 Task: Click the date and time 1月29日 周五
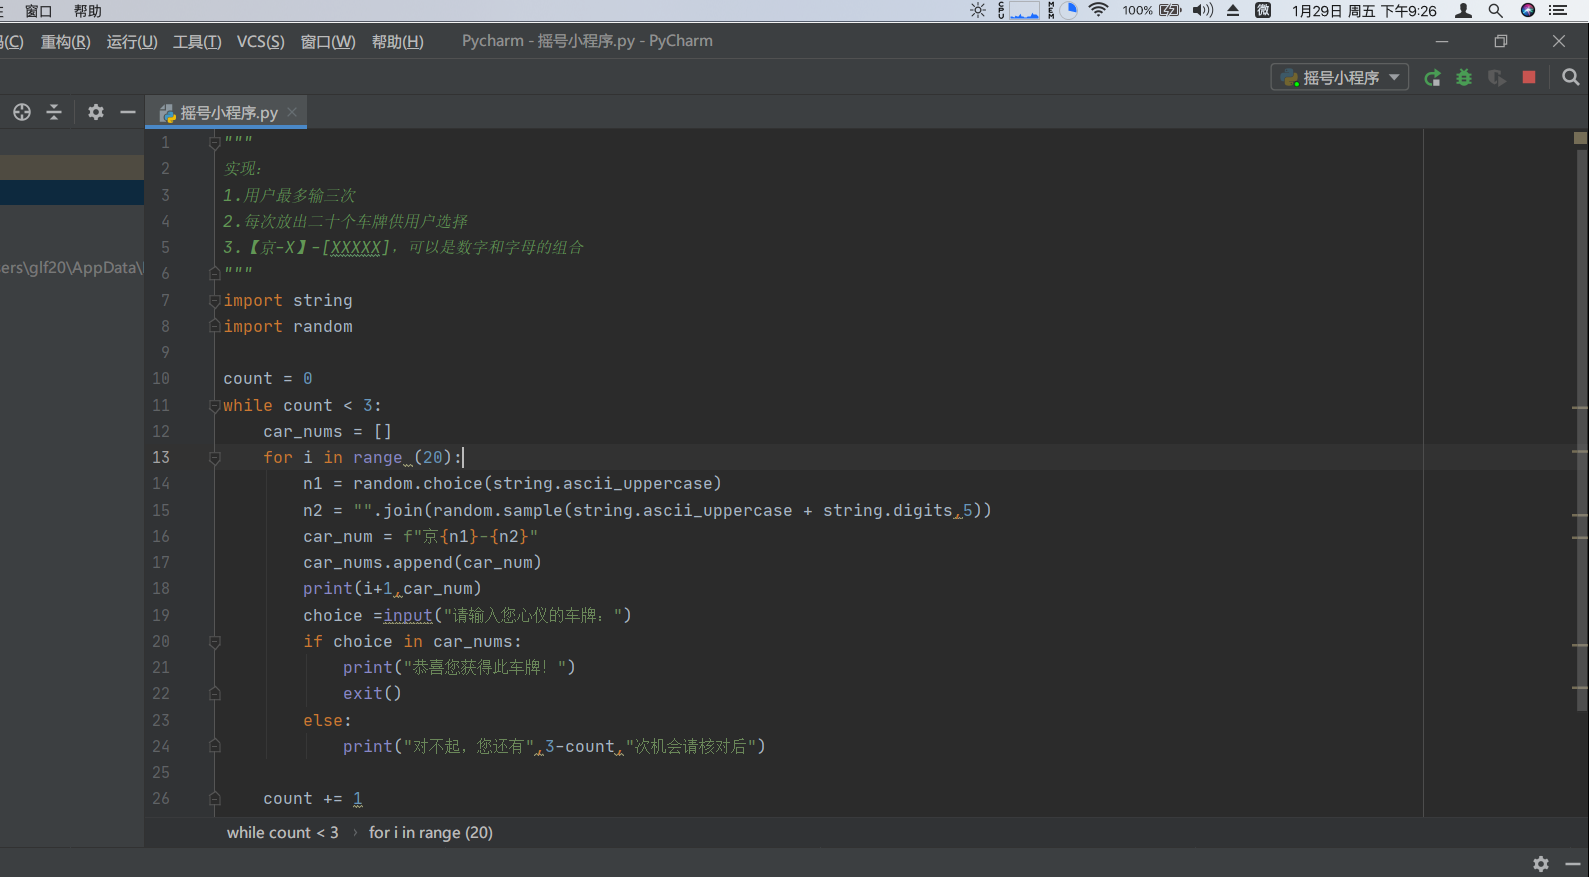point(1364,10)
